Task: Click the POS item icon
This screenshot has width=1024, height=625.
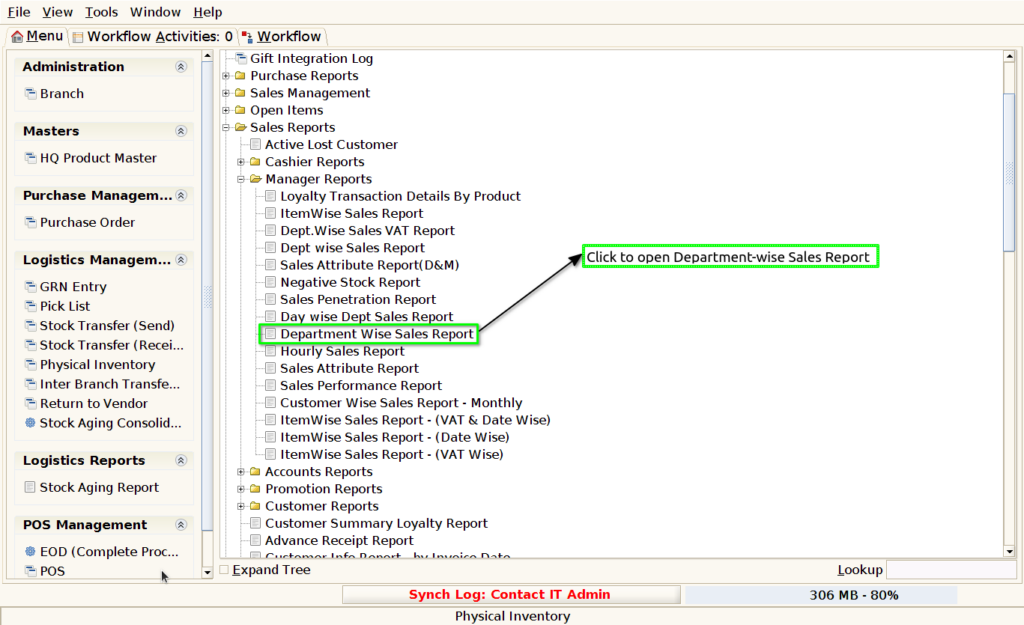Action: [x=30, y=571]
